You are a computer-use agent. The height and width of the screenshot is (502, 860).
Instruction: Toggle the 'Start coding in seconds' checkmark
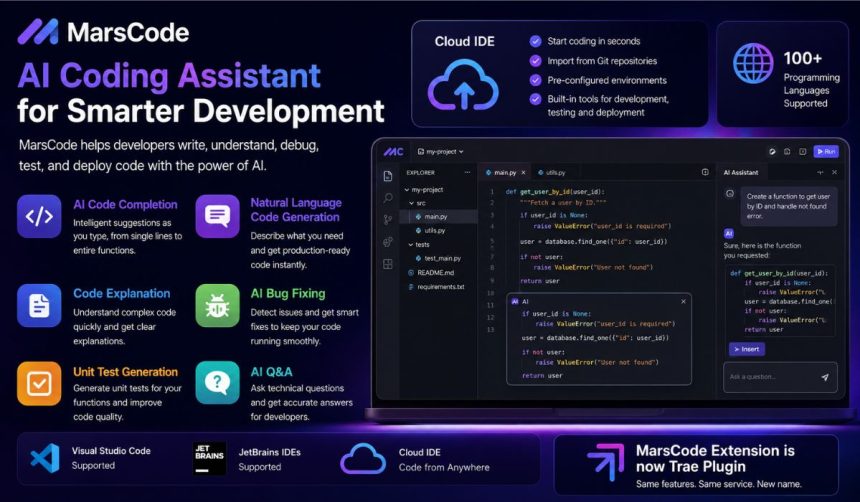coord(535,41)
